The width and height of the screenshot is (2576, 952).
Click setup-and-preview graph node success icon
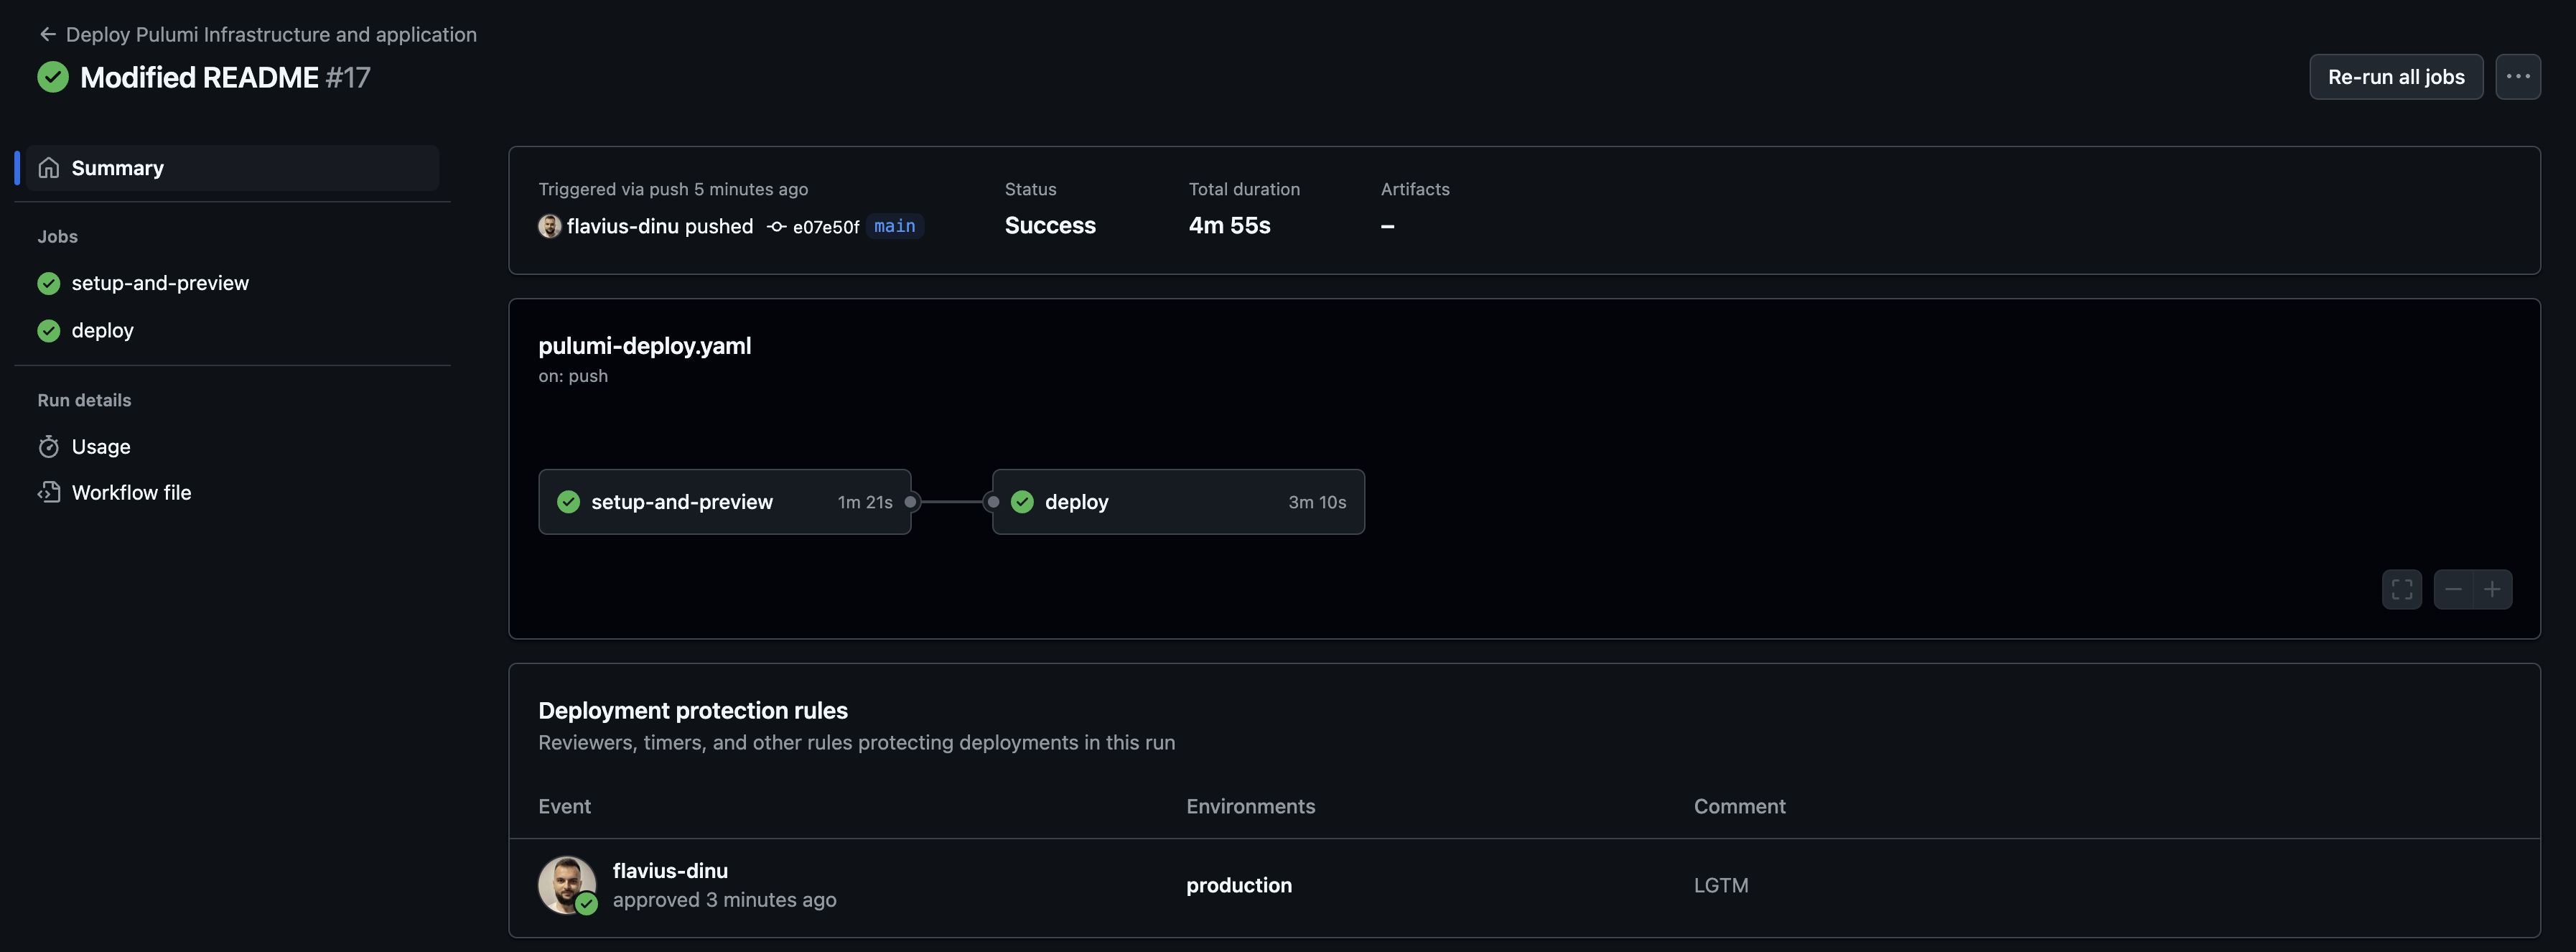(569, 502)
